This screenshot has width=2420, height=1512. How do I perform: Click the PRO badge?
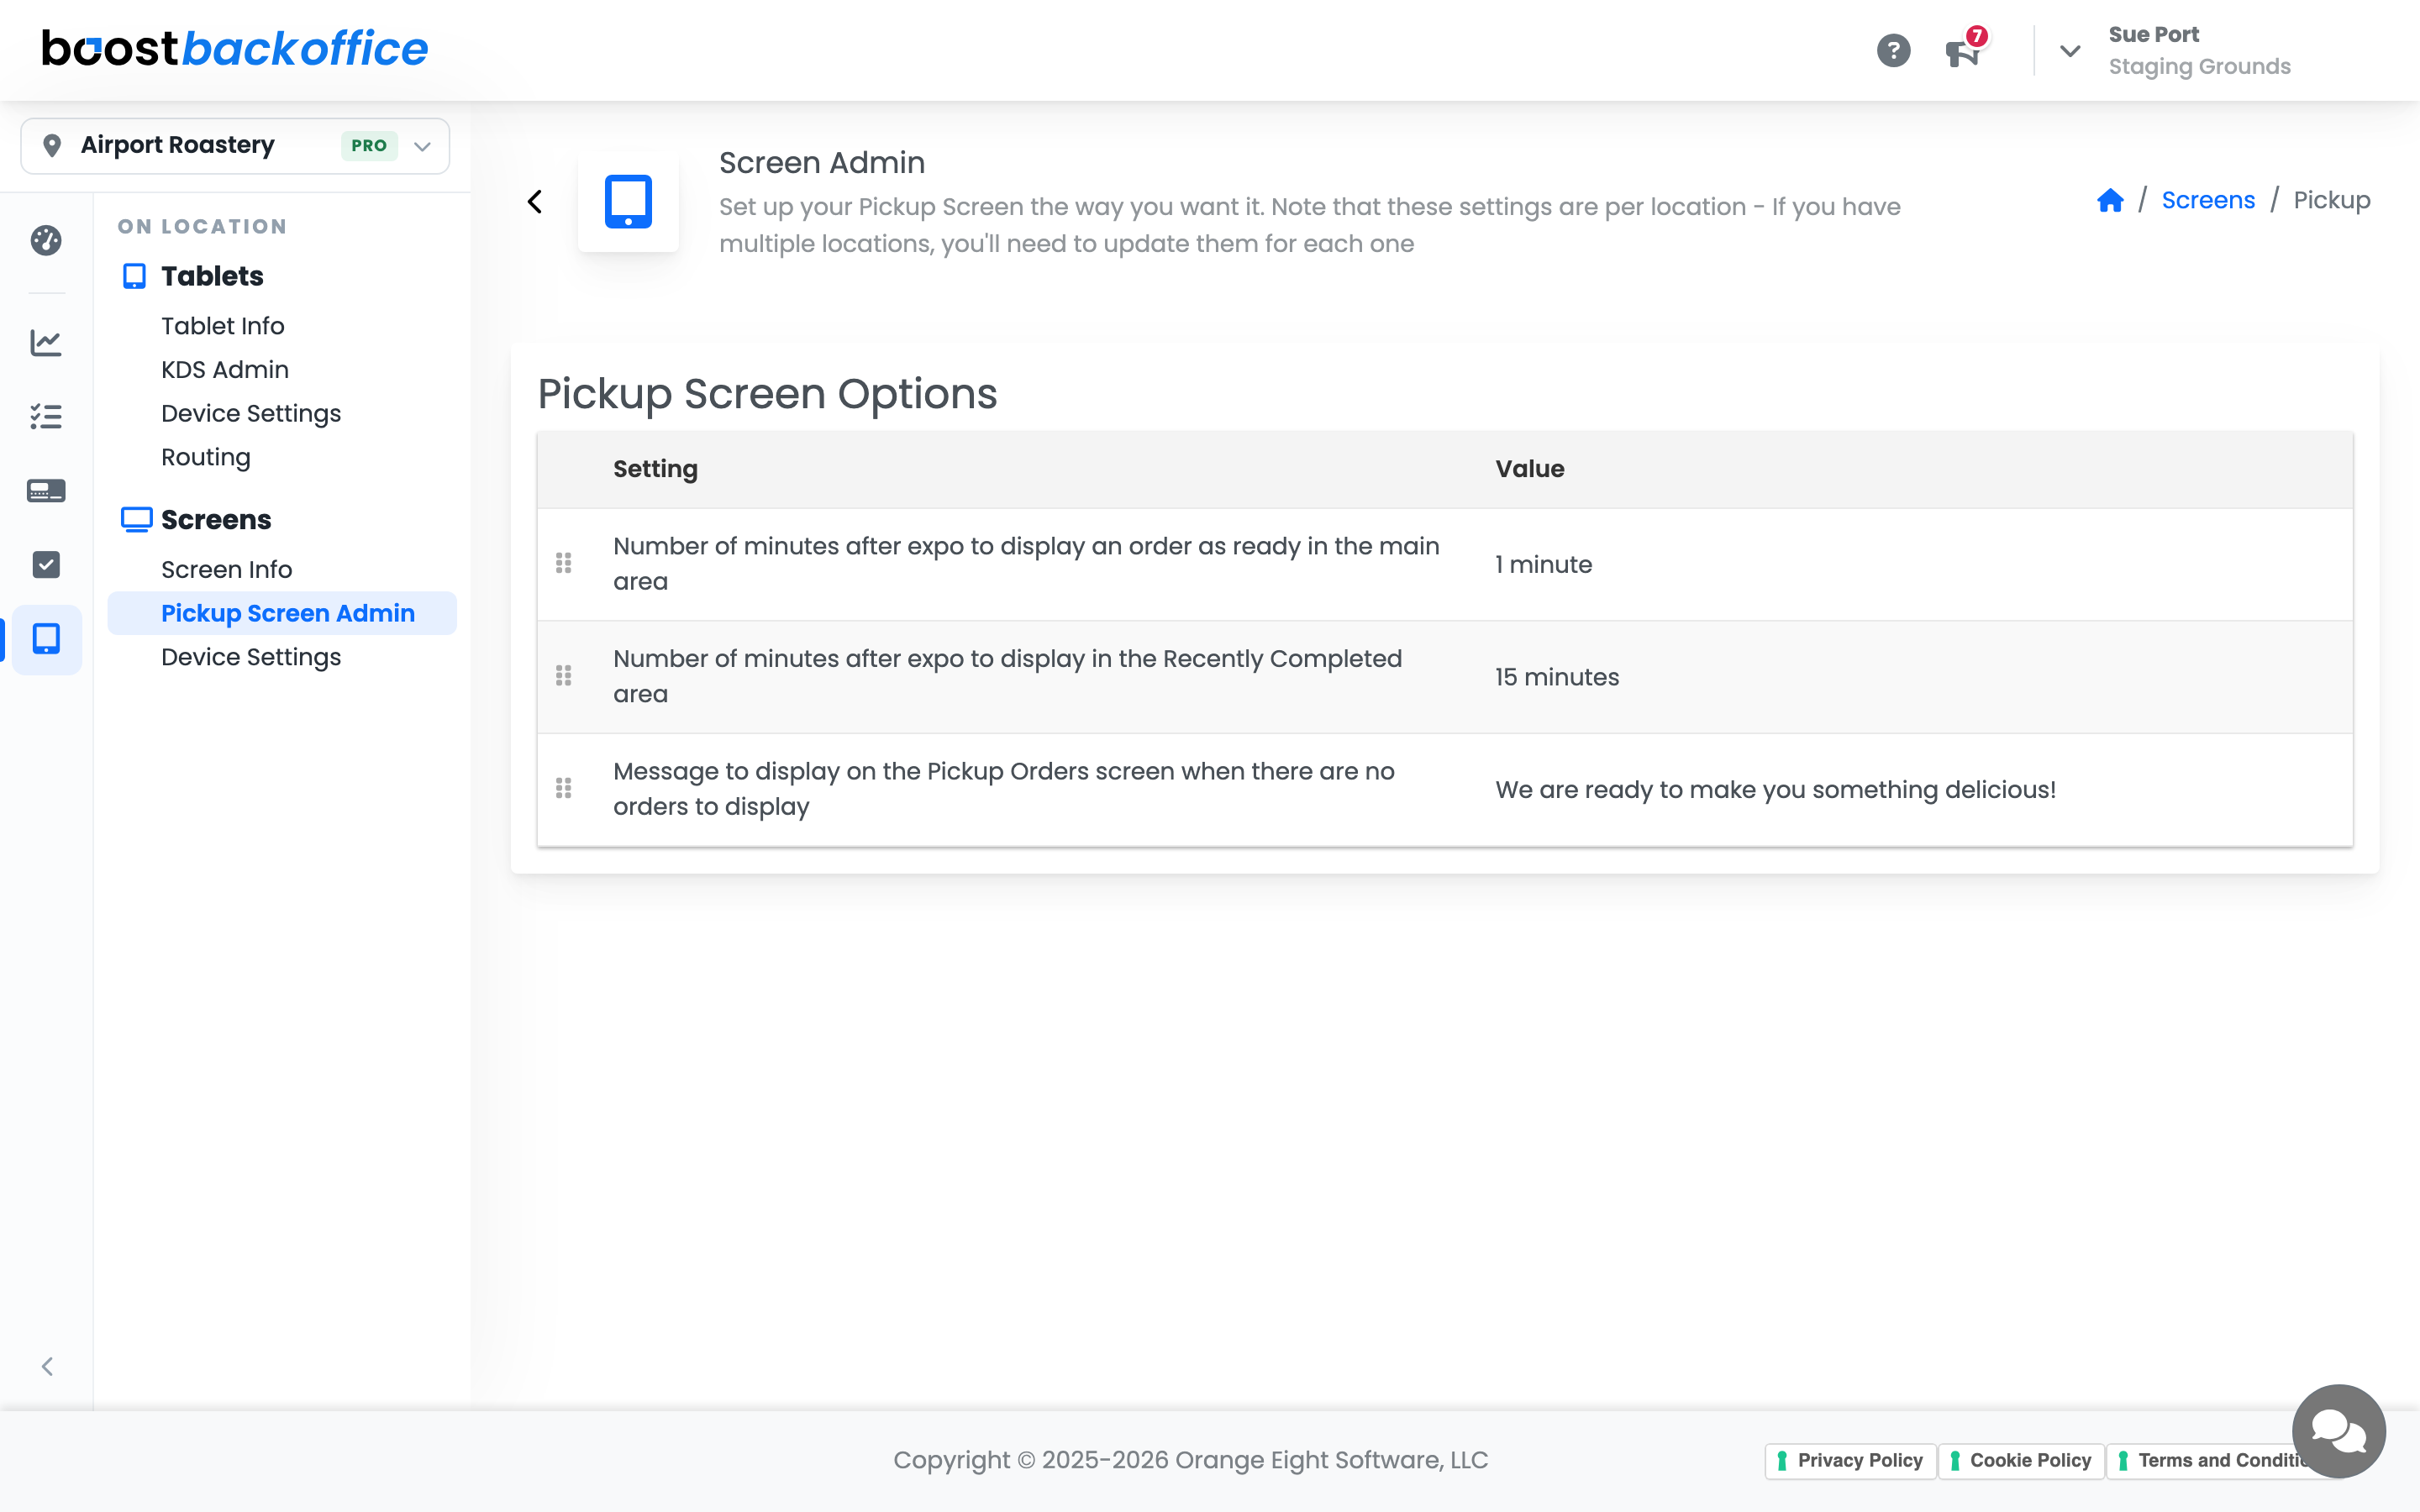click(369, 146)
